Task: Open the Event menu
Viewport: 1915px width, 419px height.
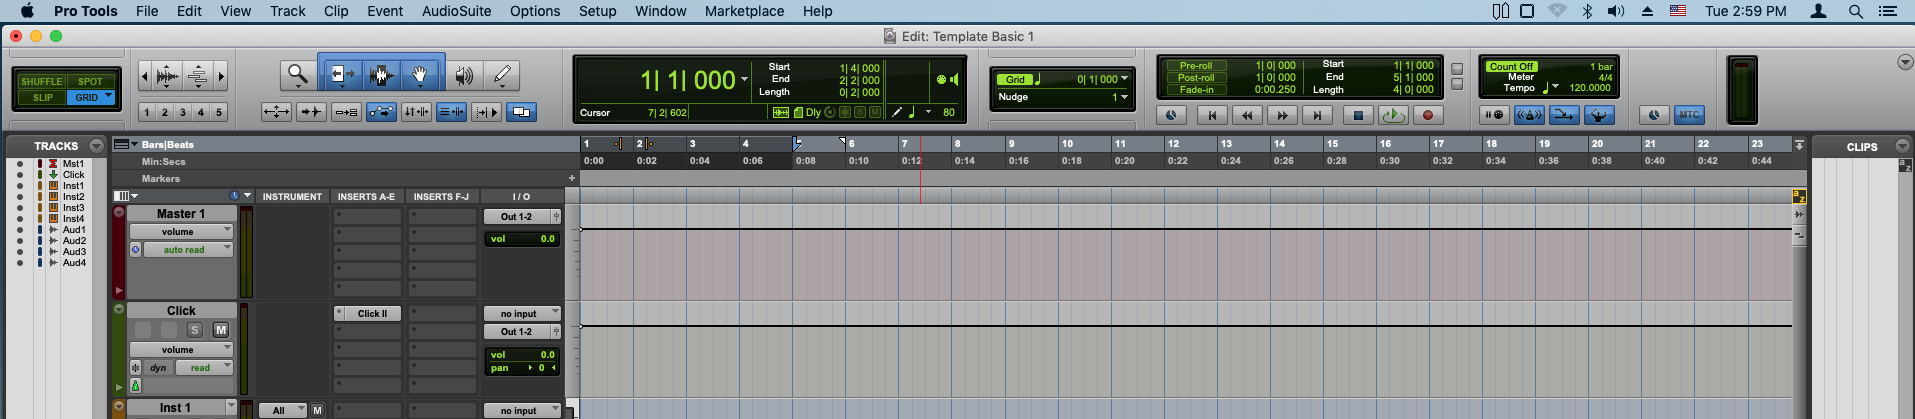Action: (x=385, y=11)
